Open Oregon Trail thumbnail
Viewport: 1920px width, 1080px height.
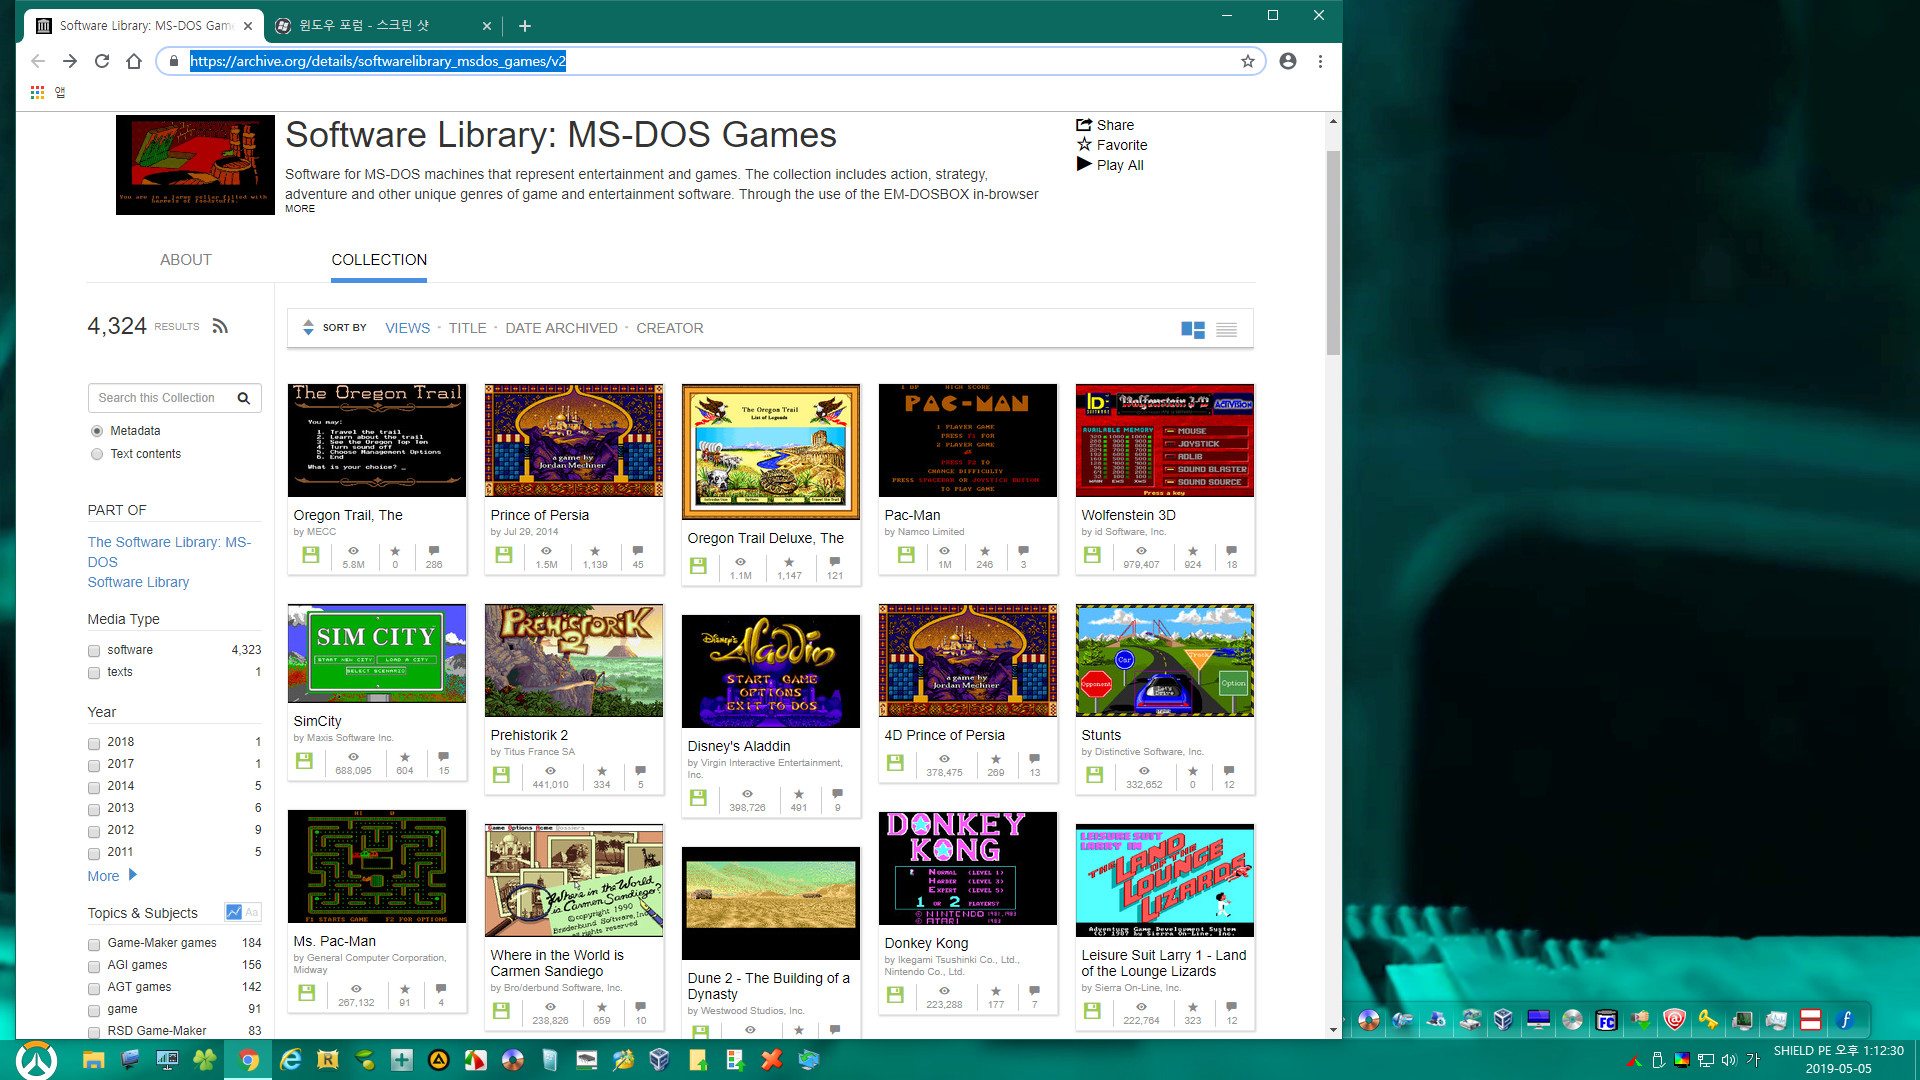pyautogui.click(x=377, y=440)
